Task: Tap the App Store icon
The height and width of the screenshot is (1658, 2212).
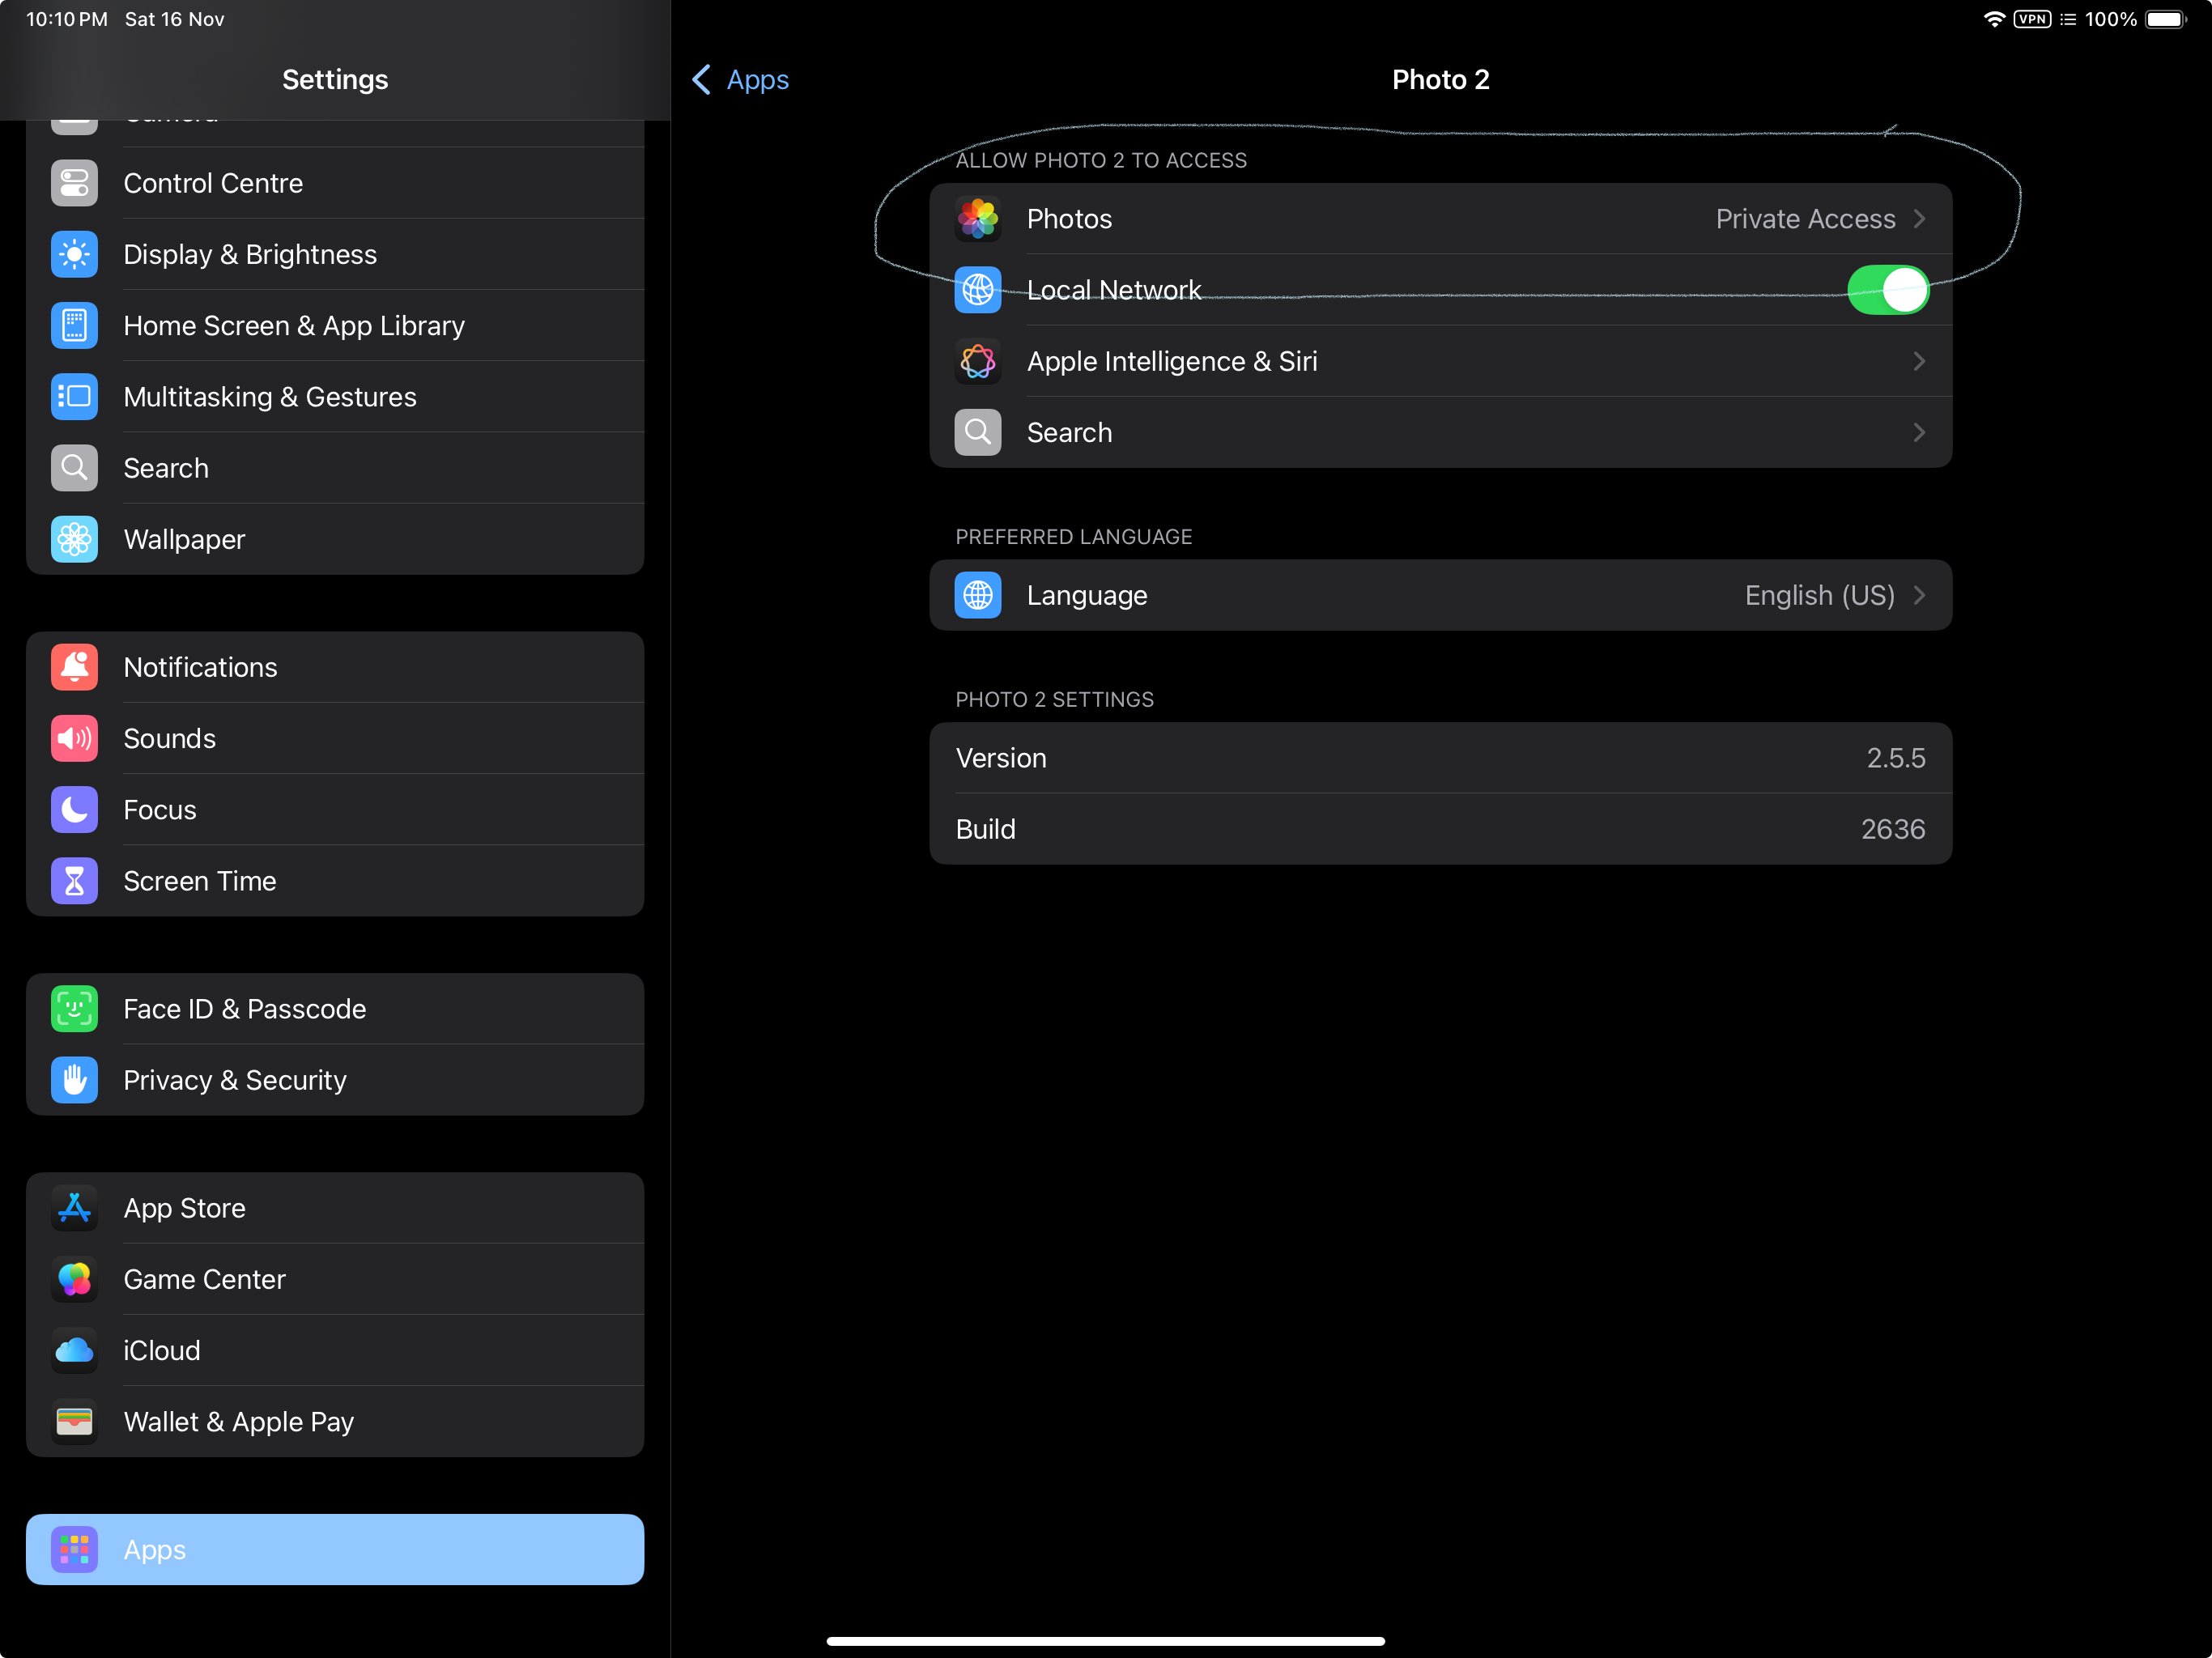Action: 74,1208
